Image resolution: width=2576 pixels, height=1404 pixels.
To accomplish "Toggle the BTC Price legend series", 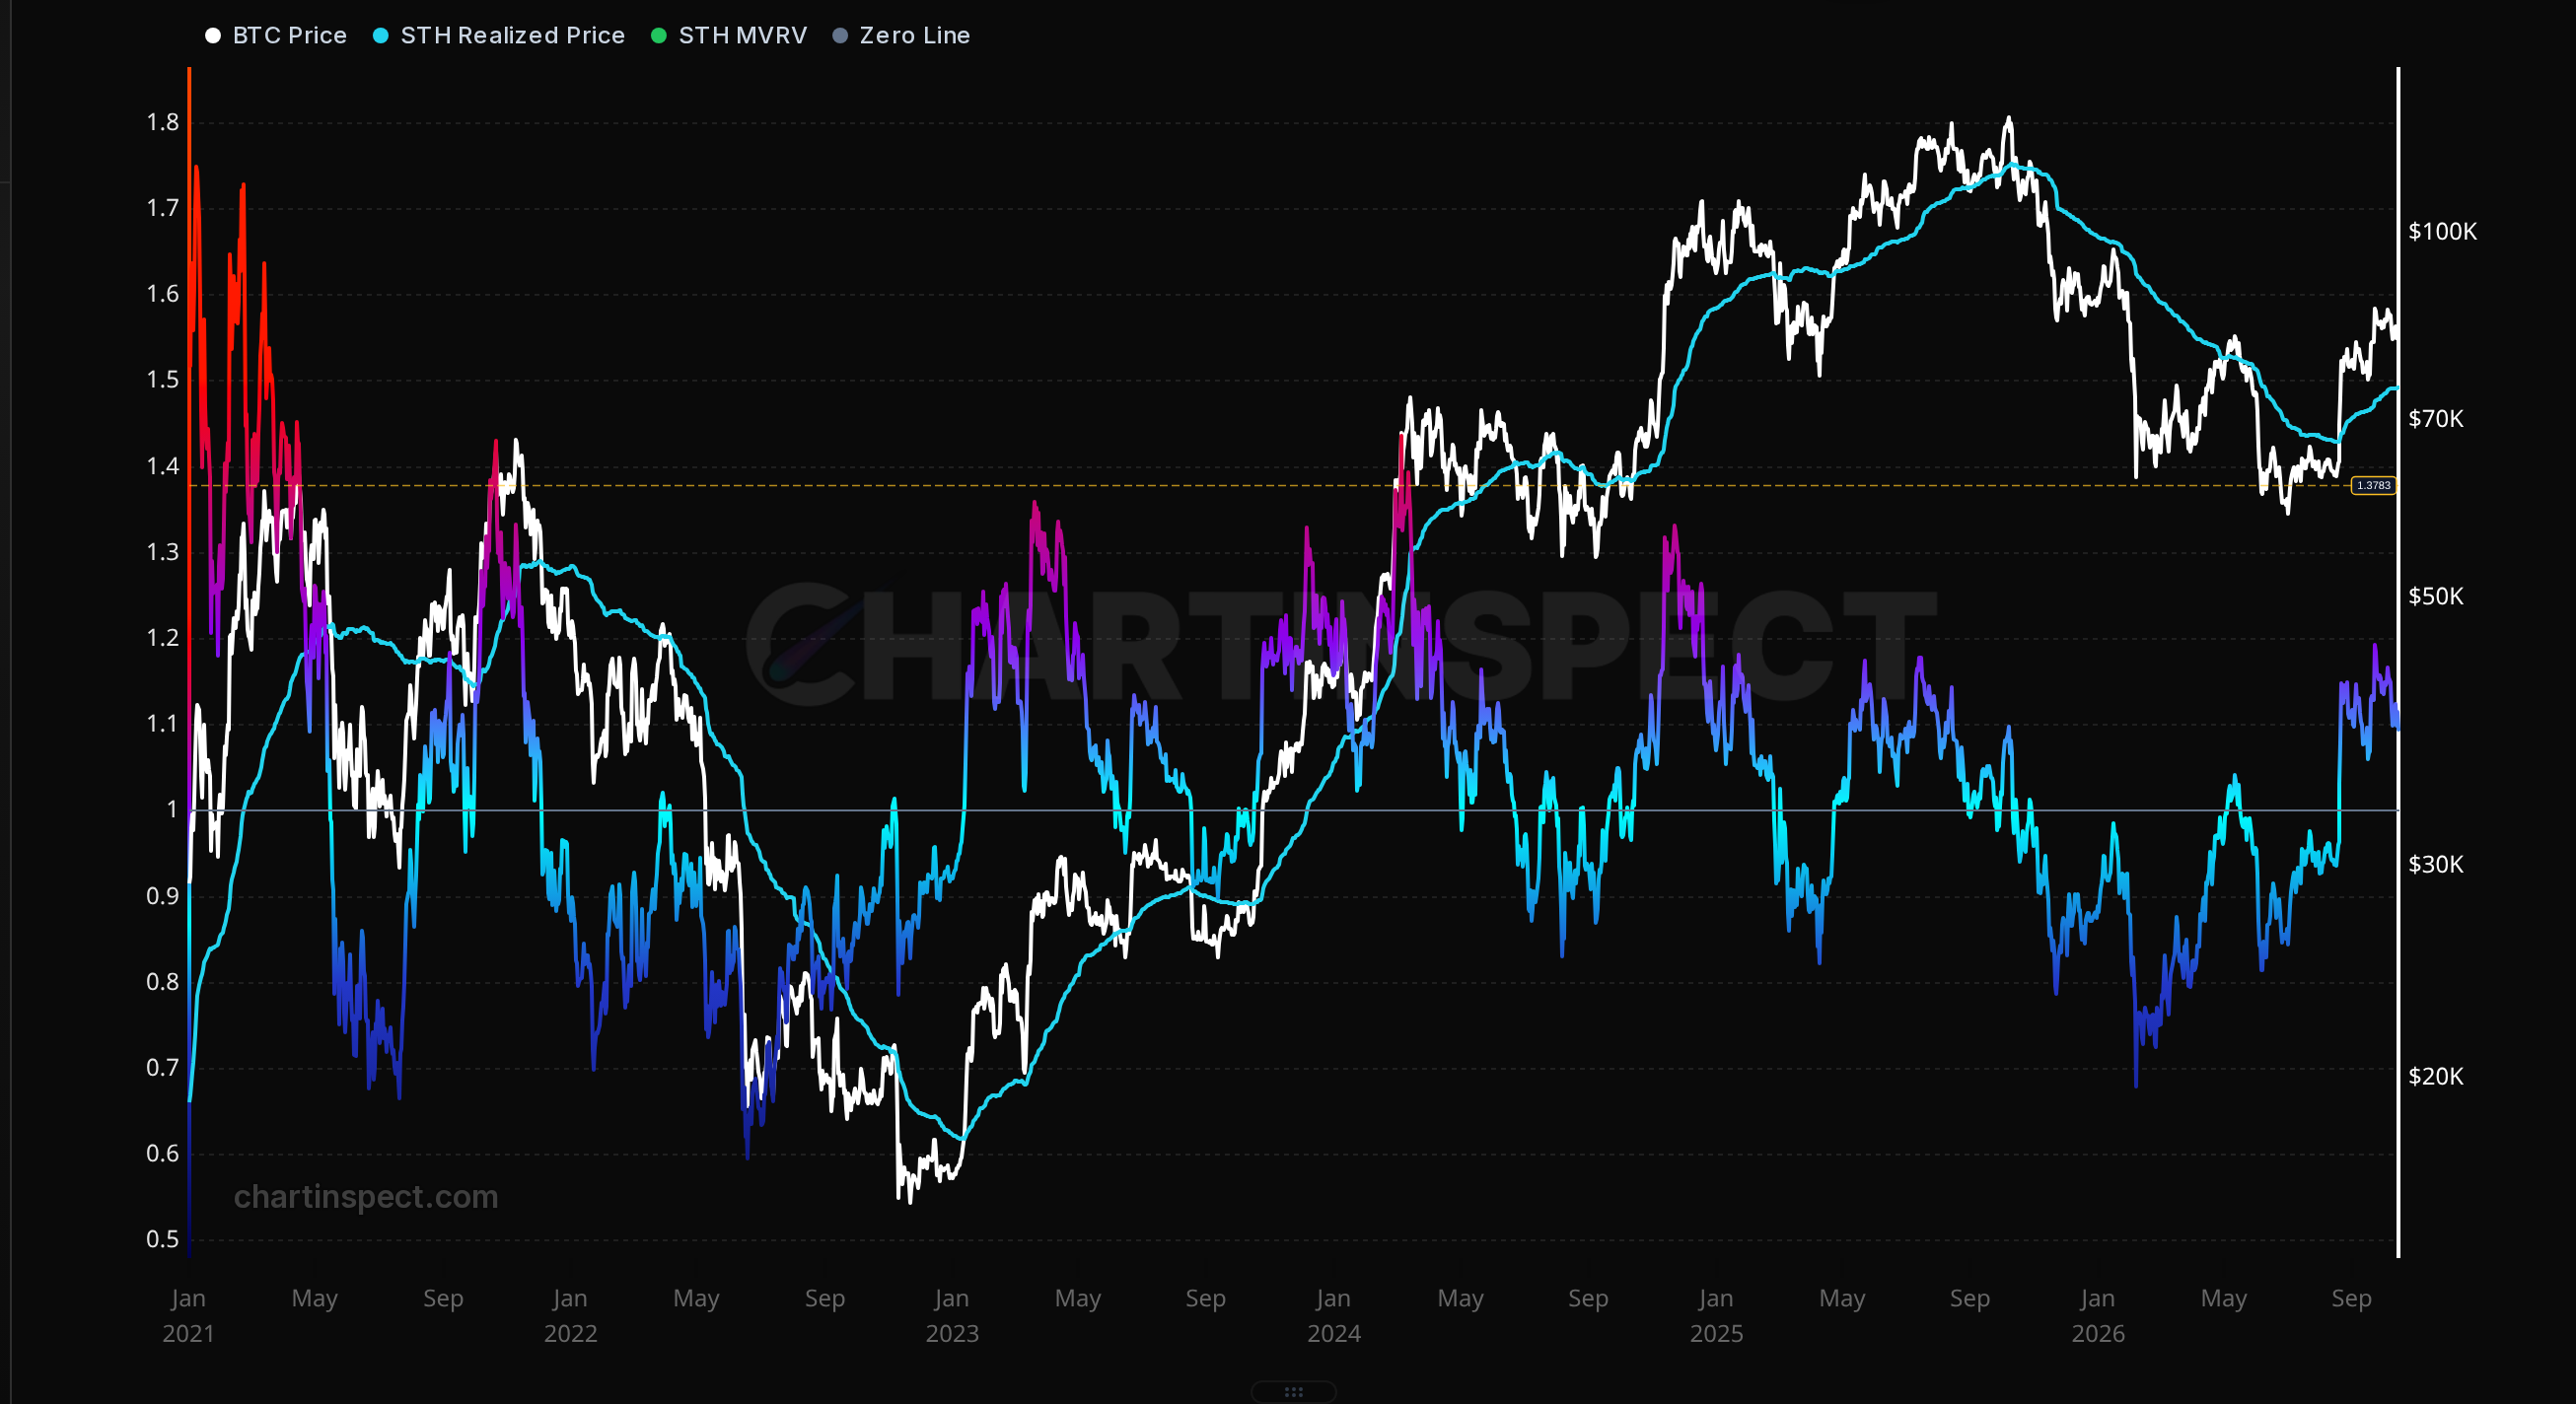I will pos(276,36).
